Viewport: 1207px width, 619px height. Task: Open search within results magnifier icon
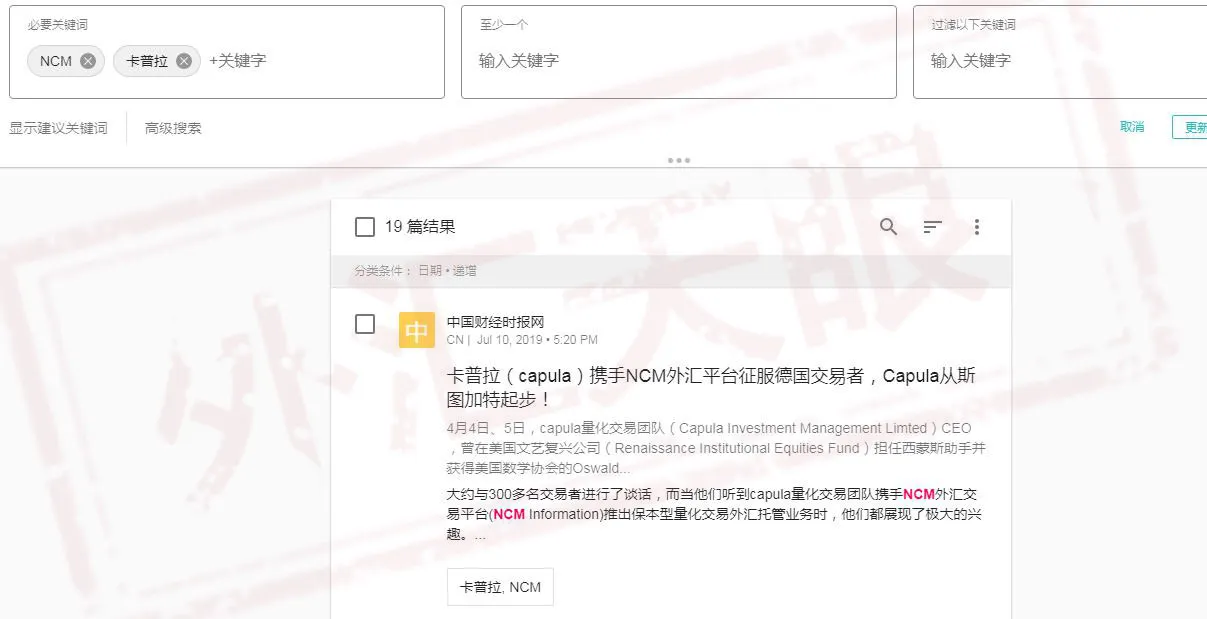888,227
